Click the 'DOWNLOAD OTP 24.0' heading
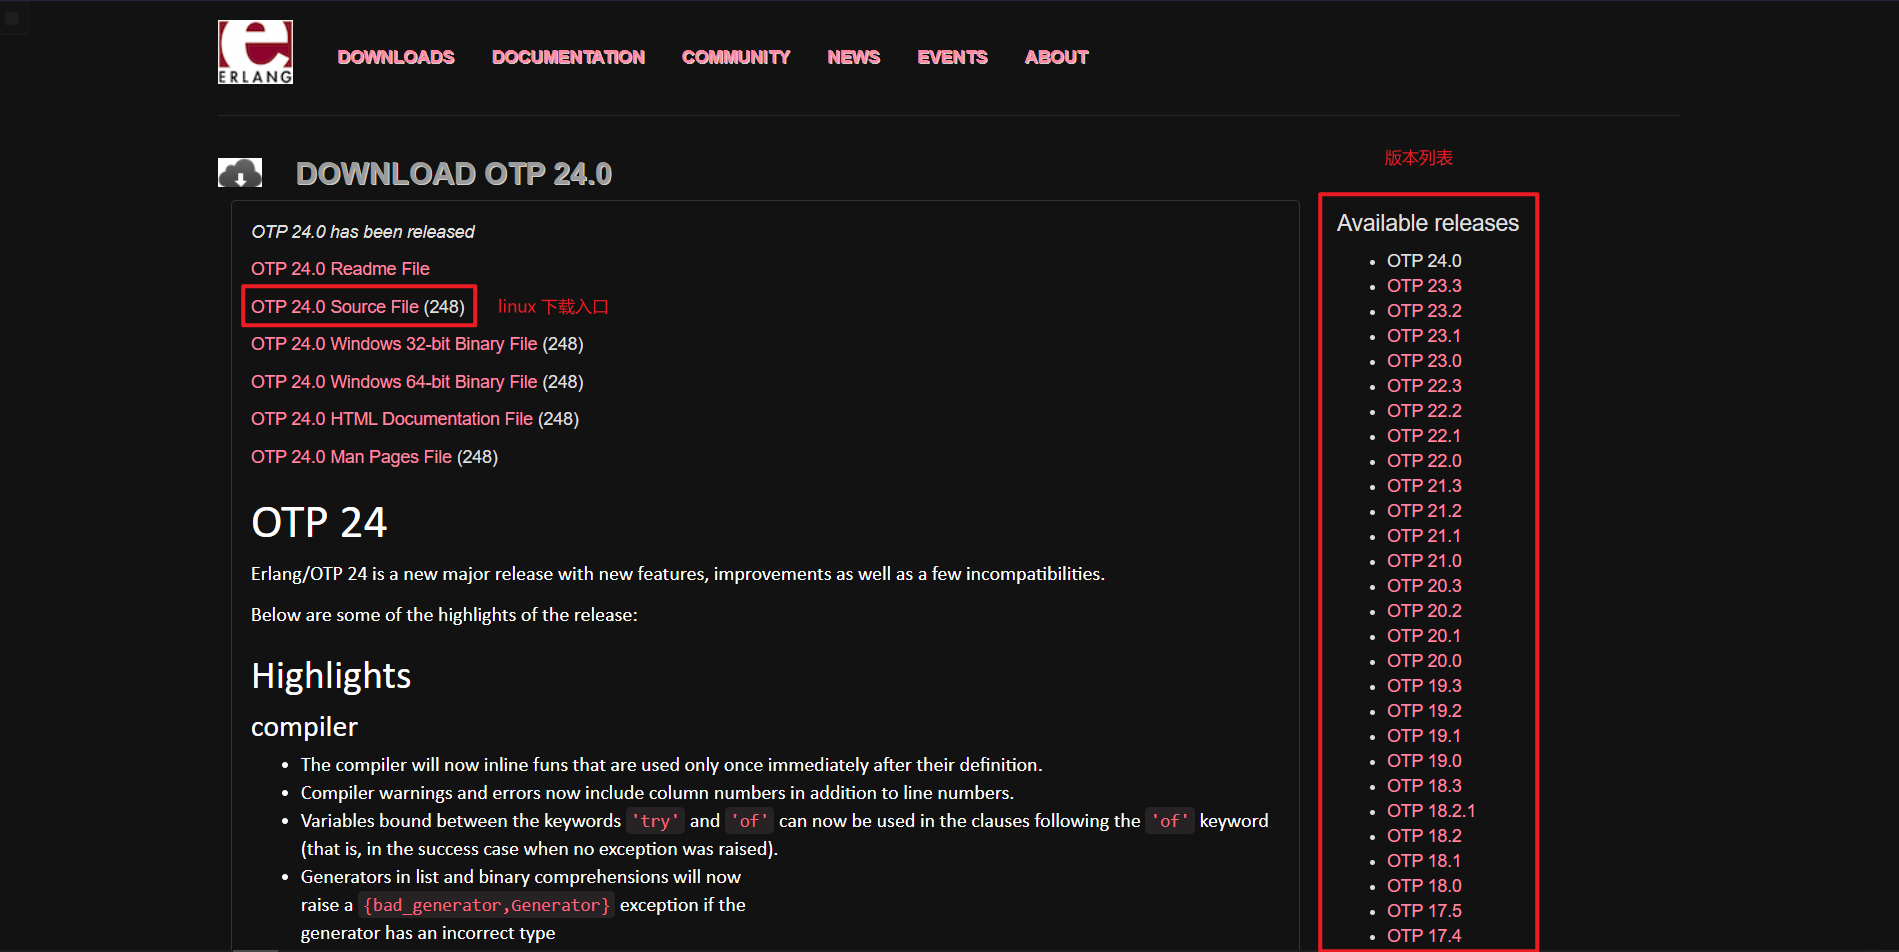This screenshot has height=952, width=1899. pyautogui.click(x=454, y=174)
